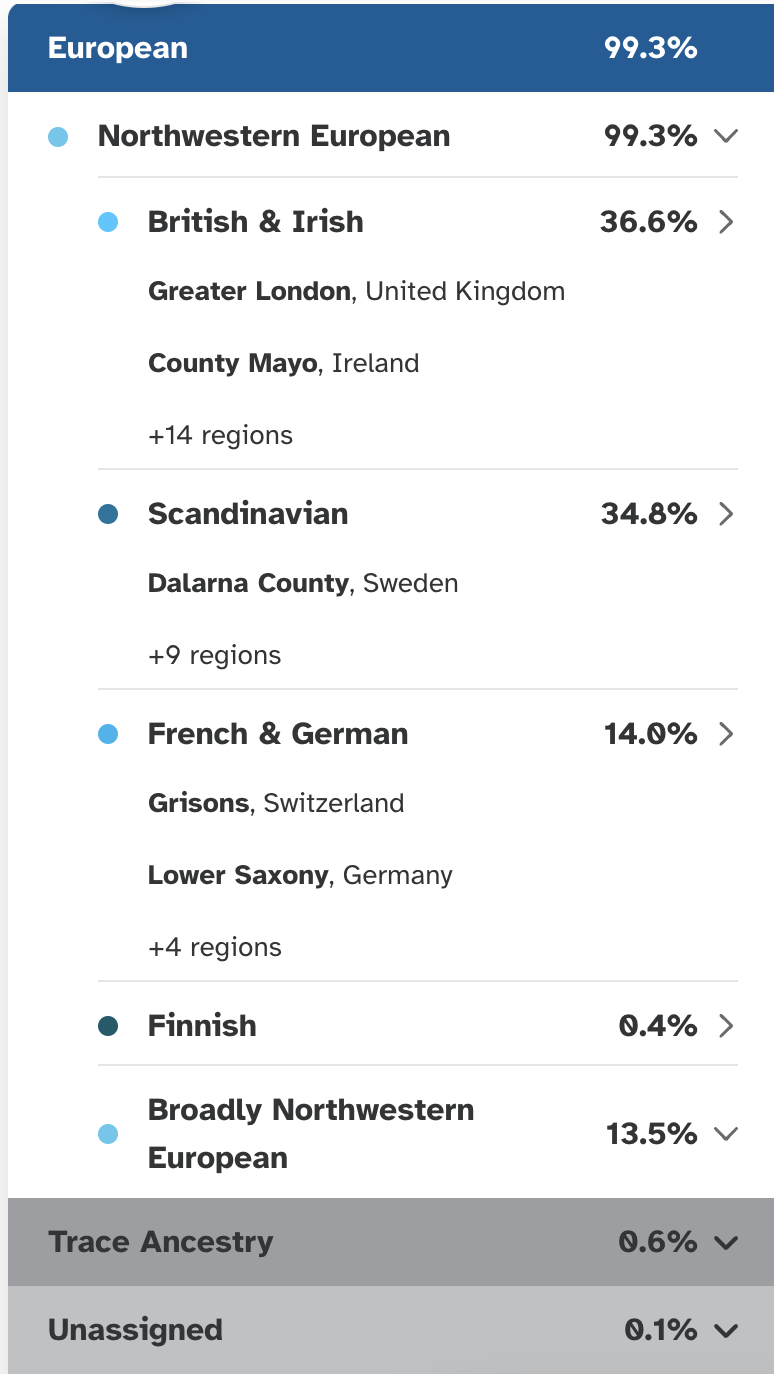Show the +4 regions for French & German
Screen dimensions: 774x1374
click(x=214, y=948)
